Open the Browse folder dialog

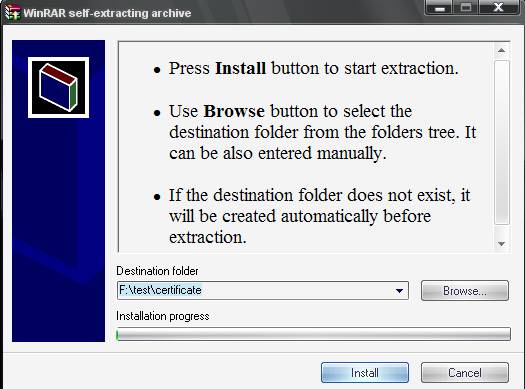(465, 291)
